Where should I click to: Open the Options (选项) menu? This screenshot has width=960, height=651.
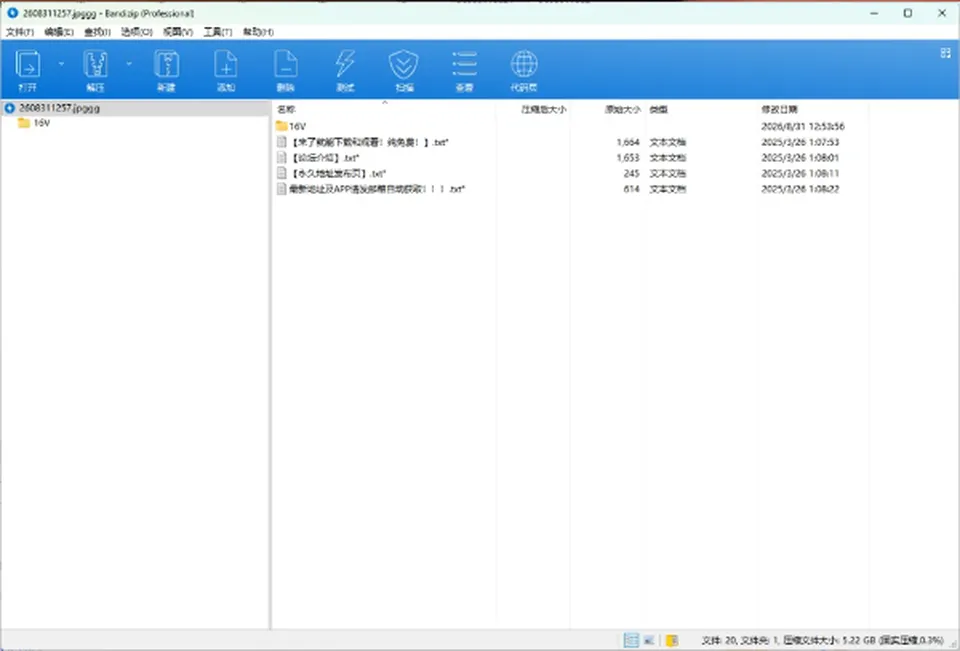click(137, 32)
